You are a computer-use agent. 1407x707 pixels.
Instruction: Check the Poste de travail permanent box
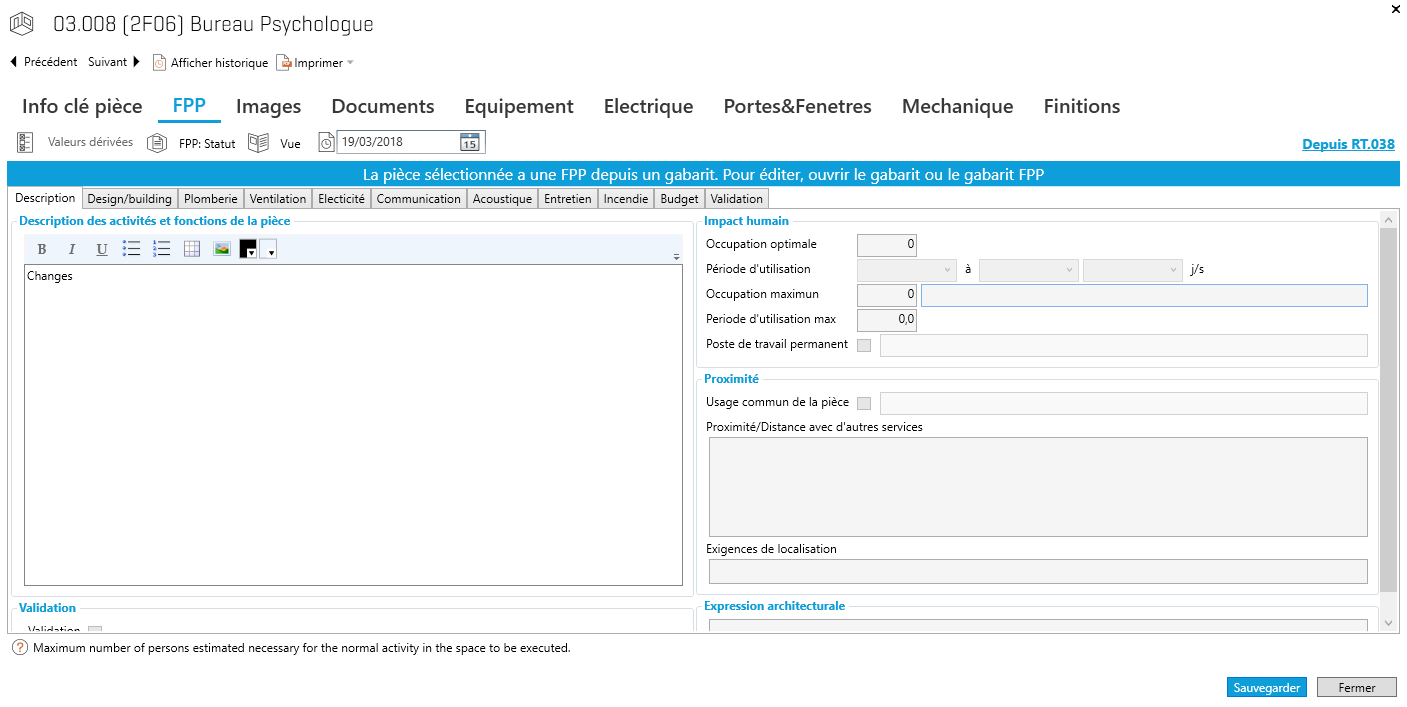point(864,345)
